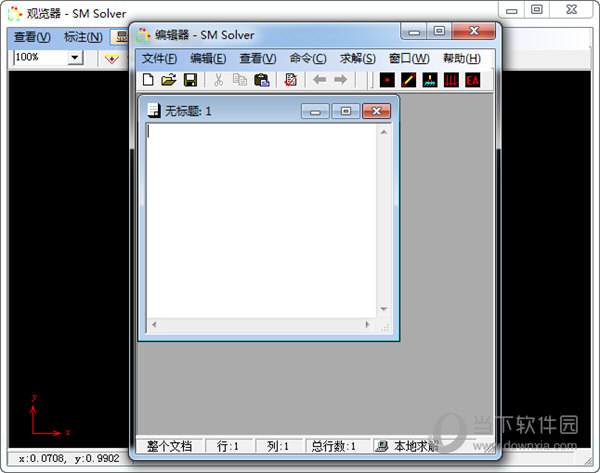Viewport: 600px width, 473px height.
Task: Click red x-y axis indicator in Viewer canvas
Action: (x=50, y=416)
